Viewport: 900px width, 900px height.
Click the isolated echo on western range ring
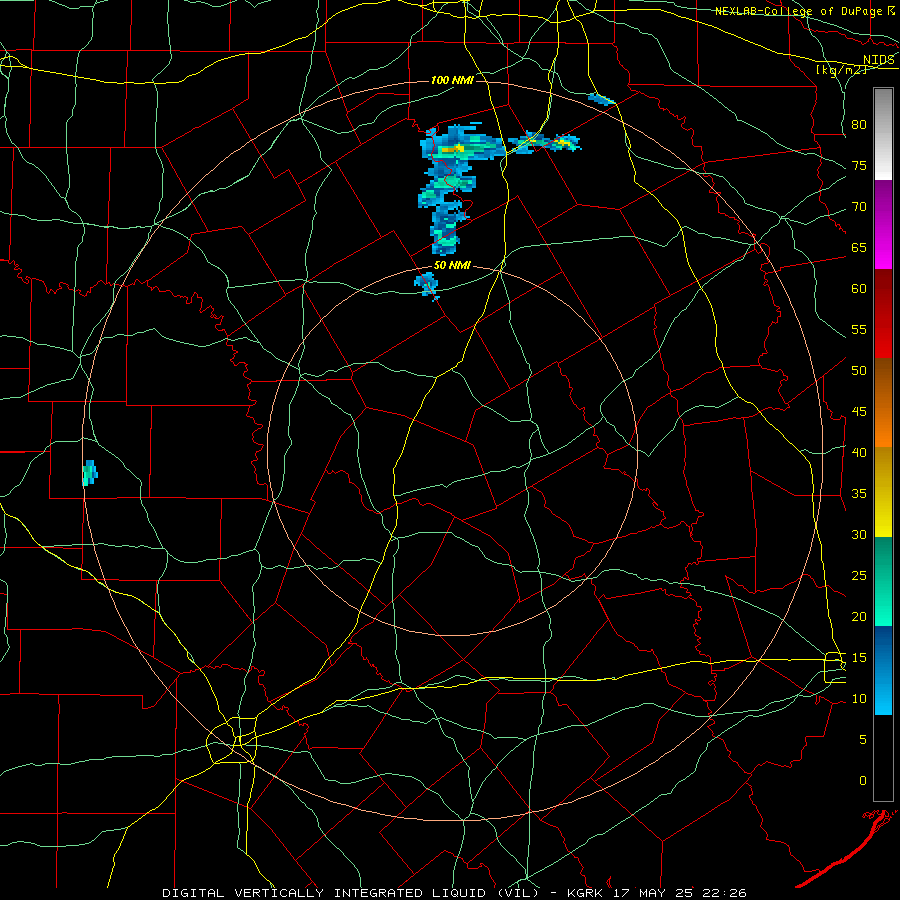[x=90, y=473]
